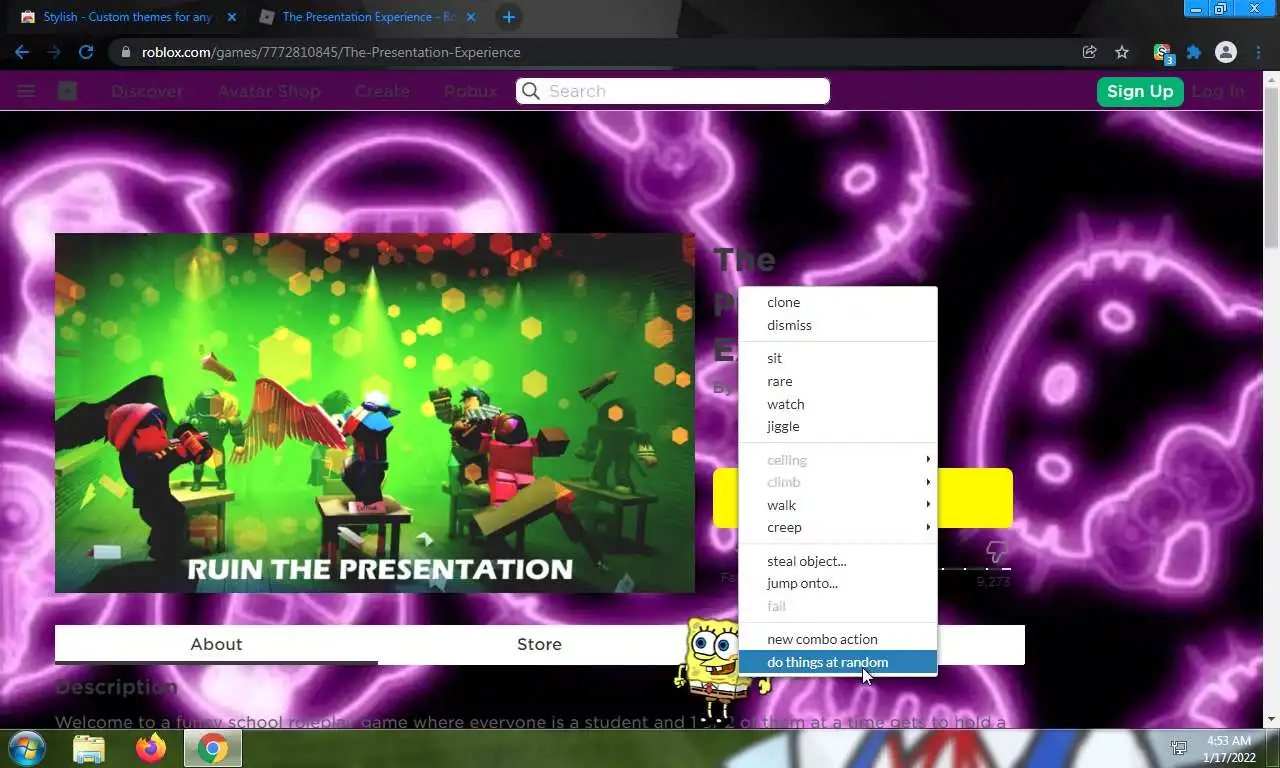Screen dimensions: 1280x768
Task: Click the share page icon in address bar
Action: pos(1090,52)
